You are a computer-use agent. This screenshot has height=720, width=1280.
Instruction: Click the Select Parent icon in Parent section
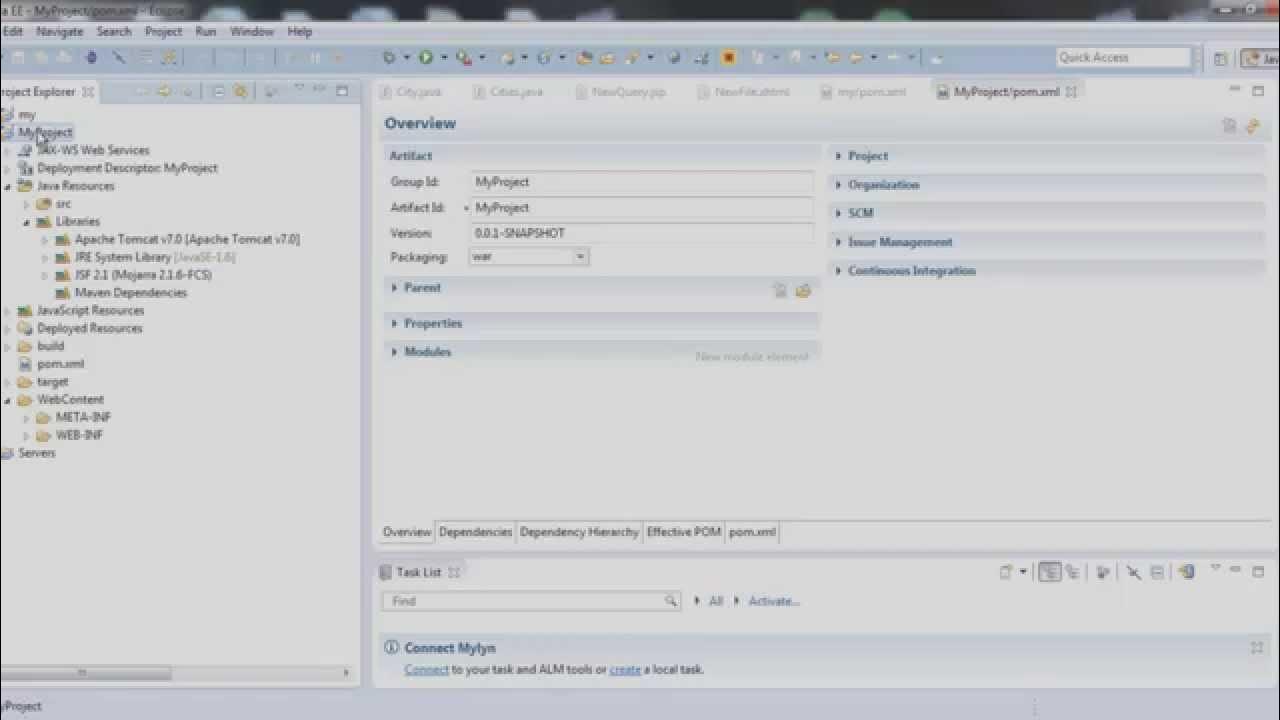coord(780,291)
